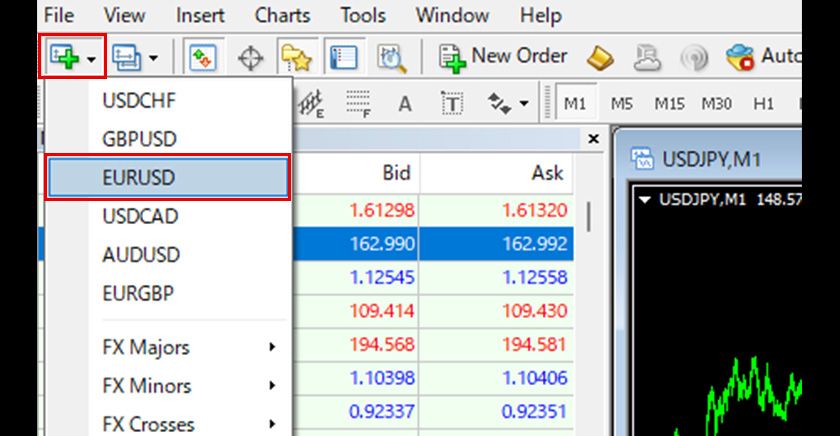Toggle the Data Window crosshair icon
Viewport: 840px width, 436px height.
coord(250,58)
